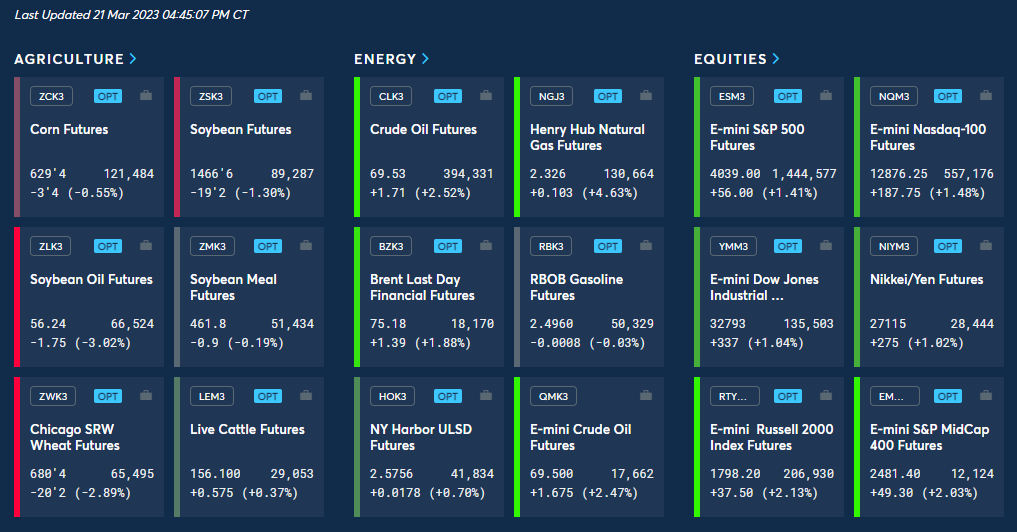Click the Crude Oil last price 69.53

tap(388, 174)
